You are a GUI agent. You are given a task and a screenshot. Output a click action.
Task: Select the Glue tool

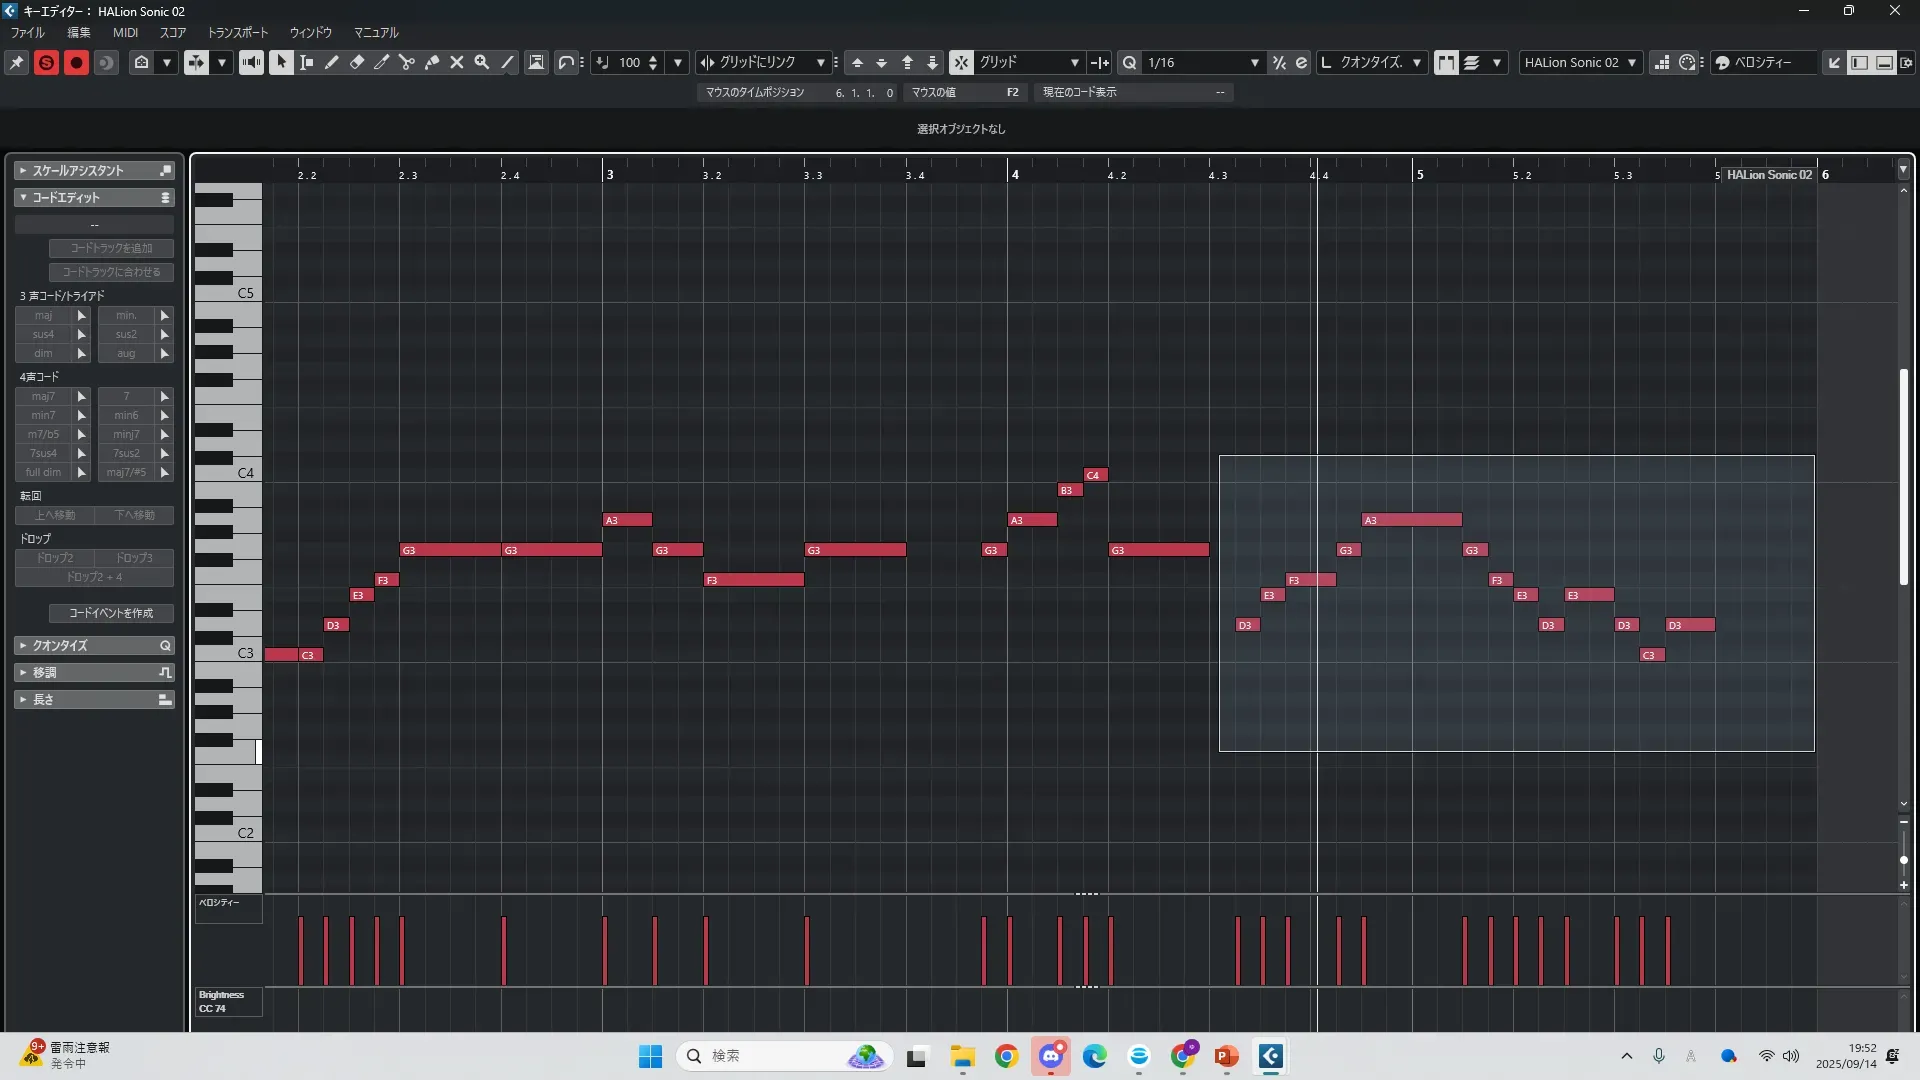[432, 62]
